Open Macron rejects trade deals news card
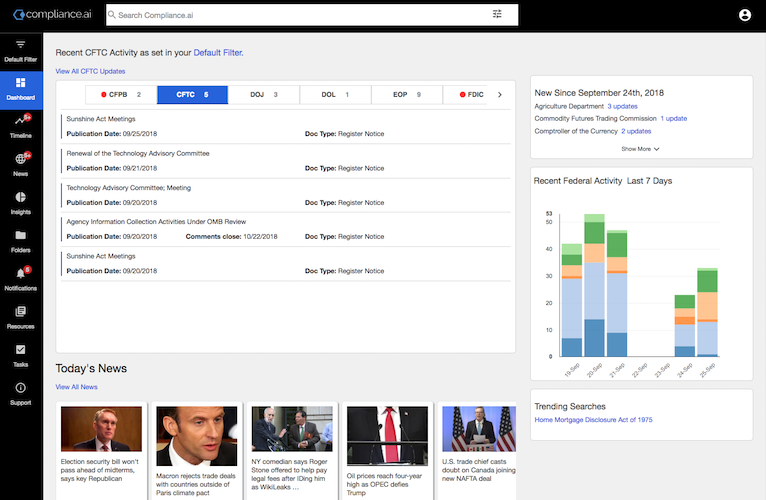This screenshot has height=500, width=766. 196,451
